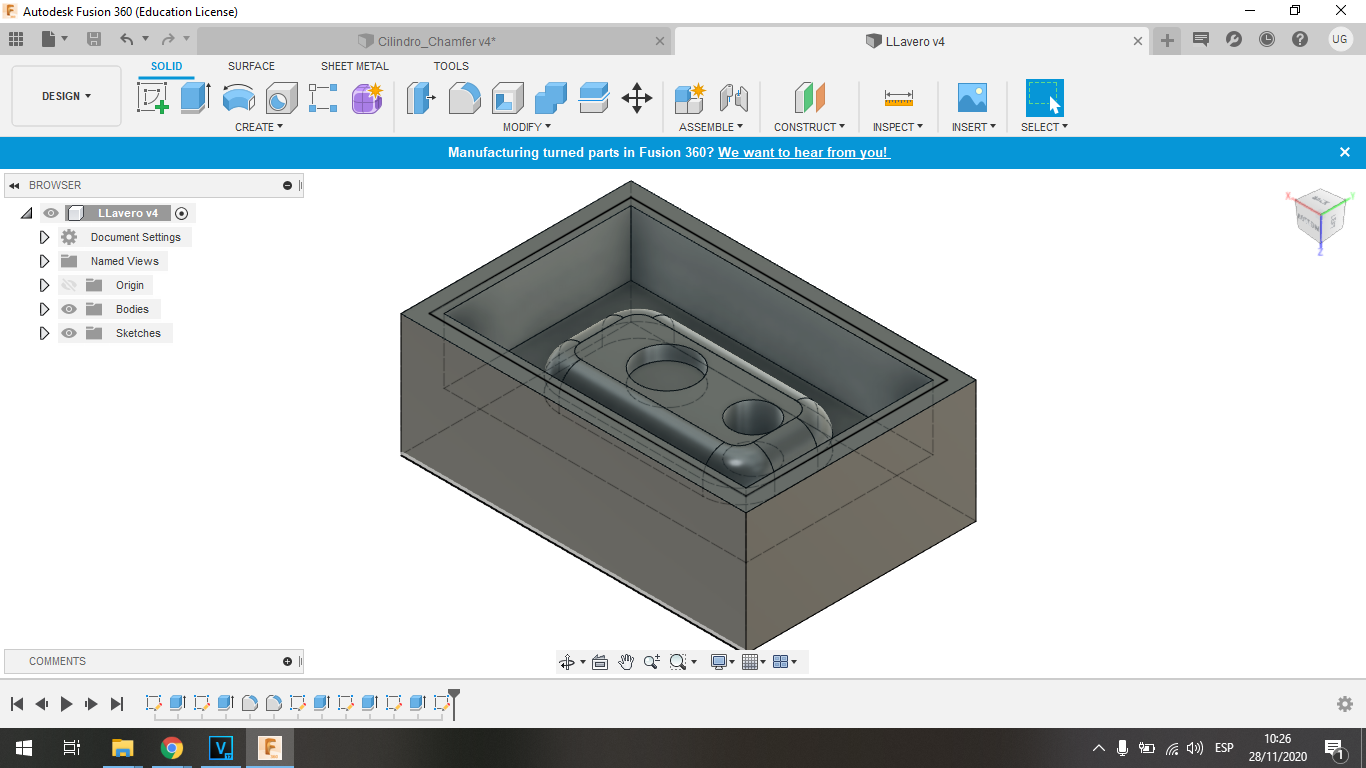Click the Redo arrow
1366x768 pixels.
point(168,39)
